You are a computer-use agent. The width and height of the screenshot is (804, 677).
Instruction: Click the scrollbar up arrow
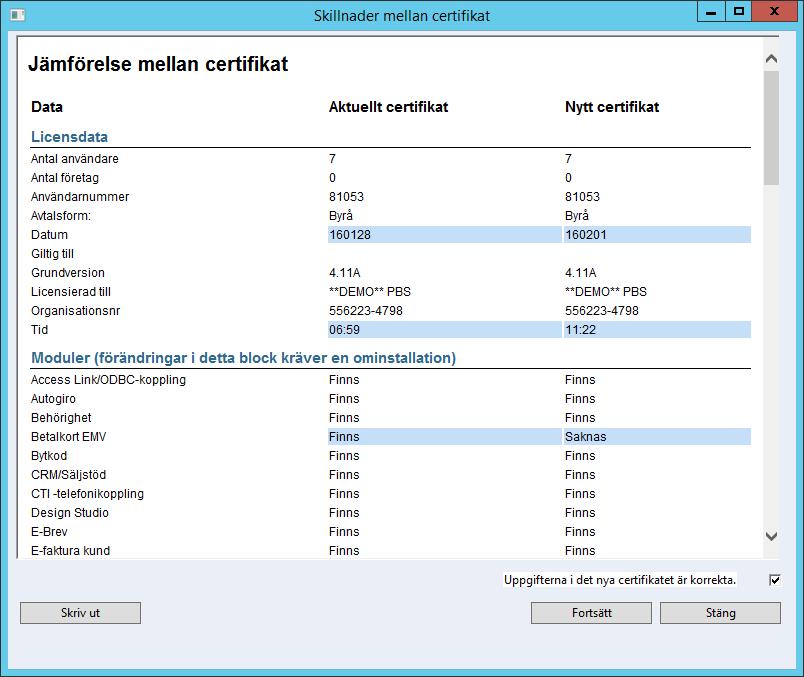[771, 58]
